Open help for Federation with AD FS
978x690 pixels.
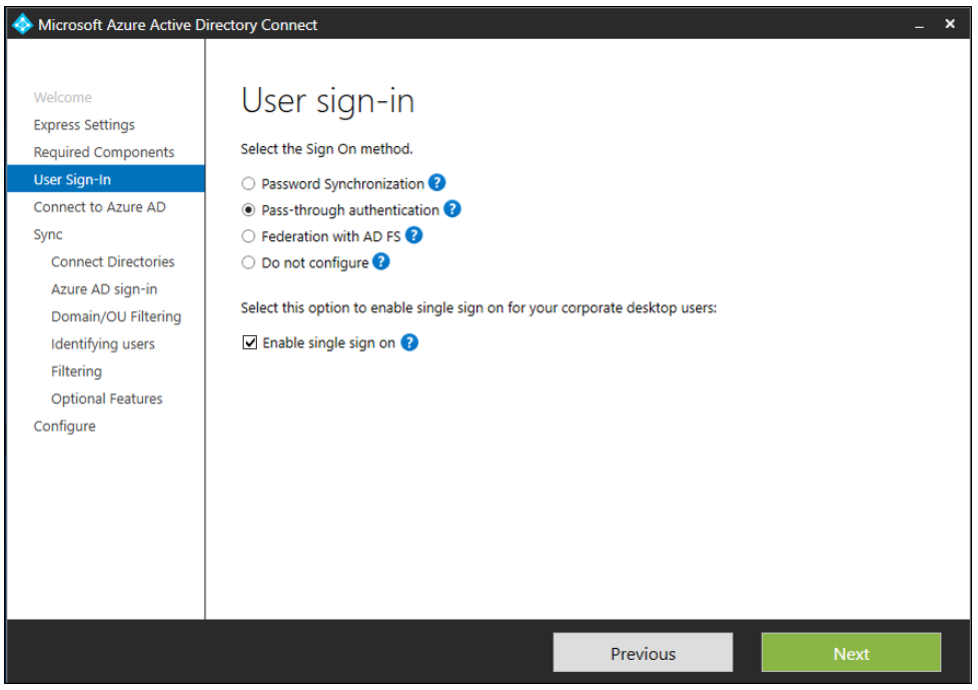(414, 235)
